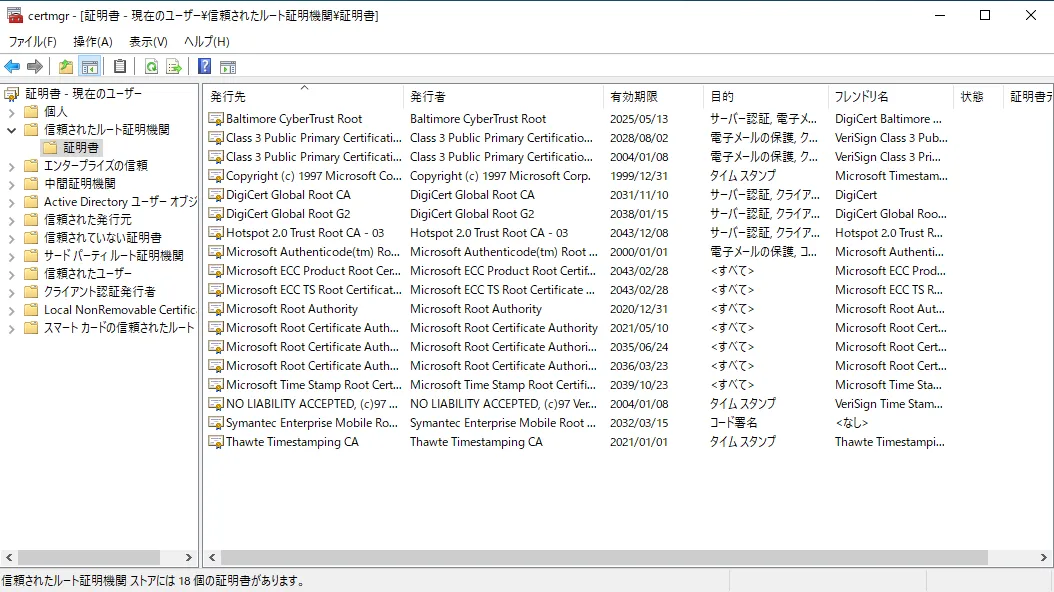Expand the Local NonRemovable Certificates node
Viewport: 1054px width, 592px height.
11,310
